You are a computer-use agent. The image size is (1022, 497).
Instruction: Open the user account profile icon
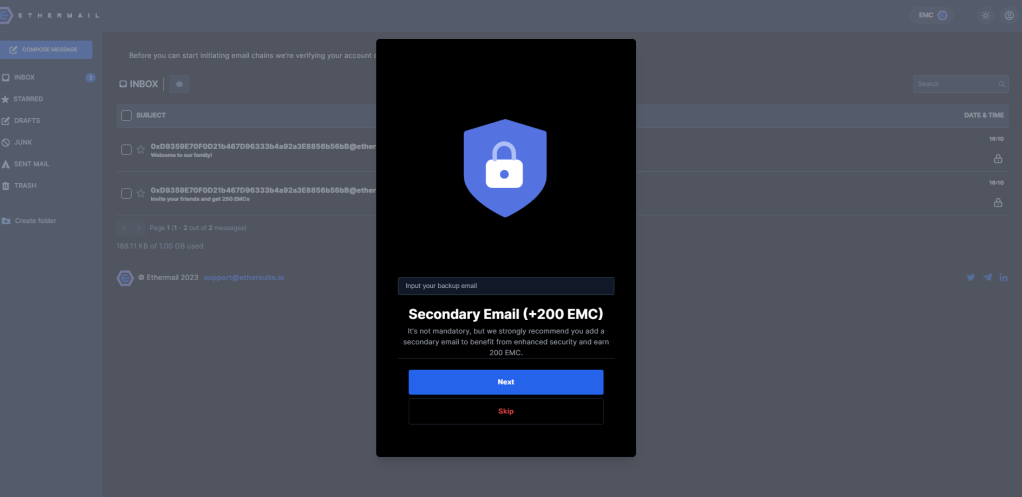point(1008,16)
